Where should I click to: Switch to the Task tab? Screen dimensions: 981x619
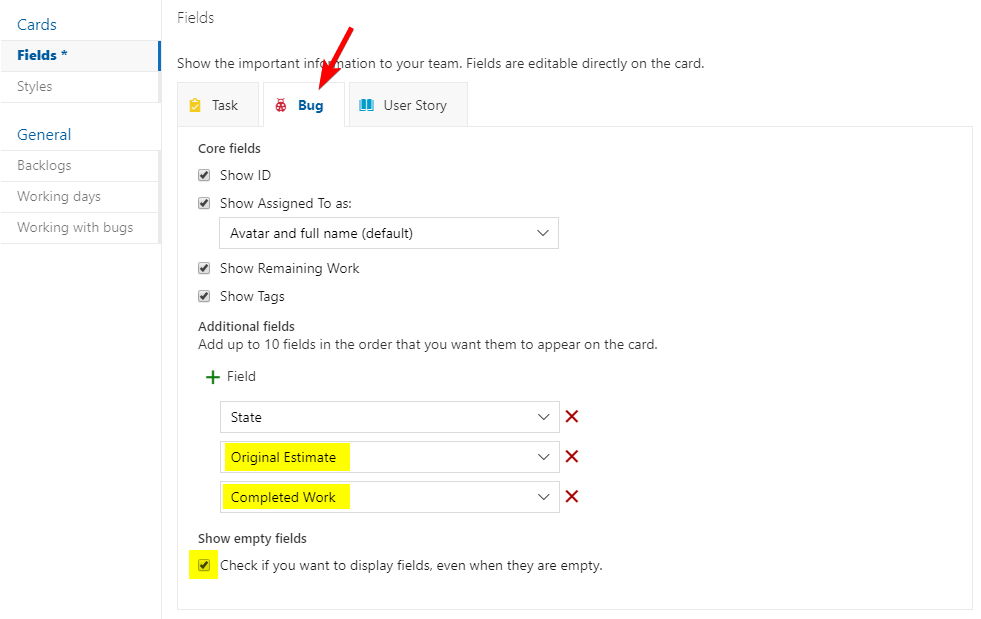[218, 104]
